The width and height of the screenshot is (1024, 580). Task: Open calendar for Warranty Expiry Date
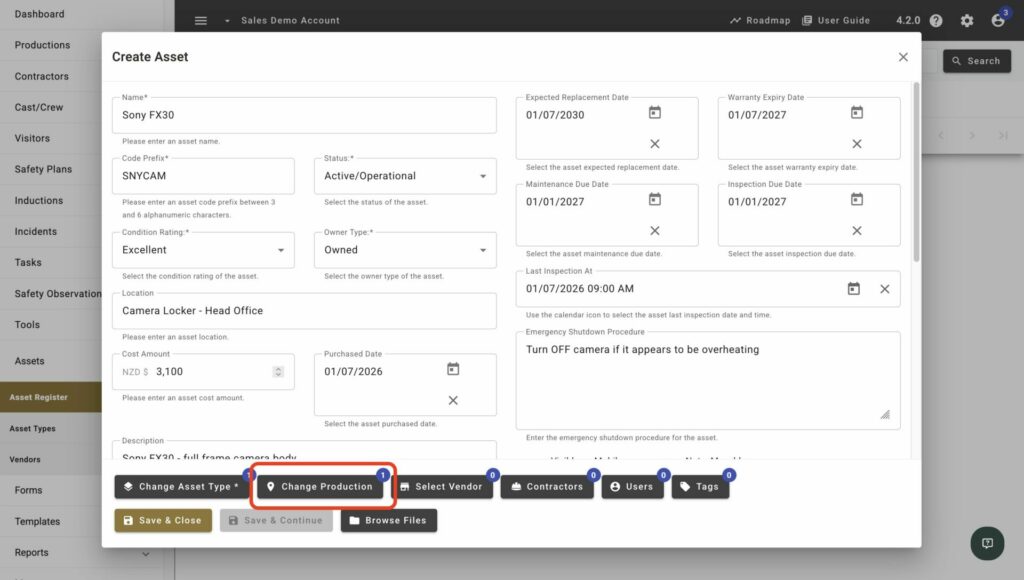click(x=857, y=112)
